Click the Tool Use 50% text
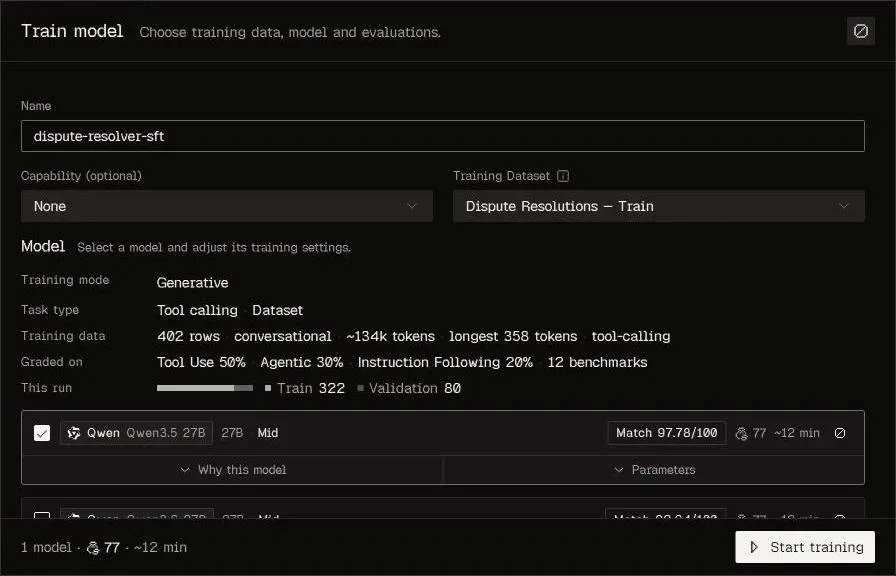Image resolution: width=896 pixels, height=576 pixels. point(201,362)
